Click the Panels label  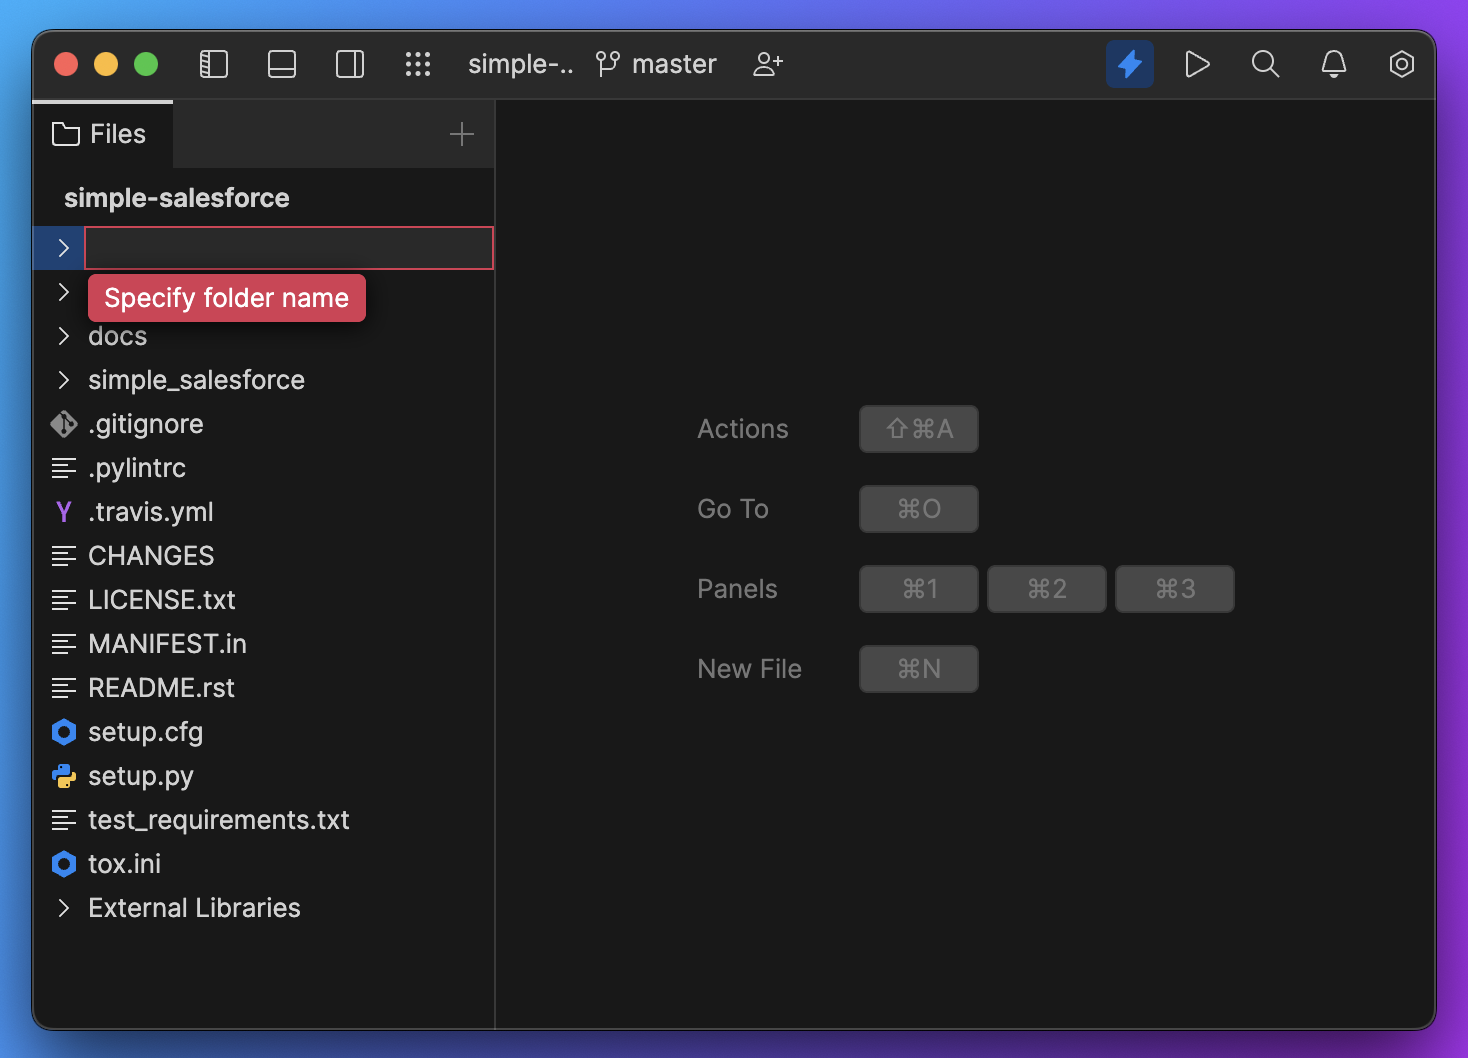737,589
